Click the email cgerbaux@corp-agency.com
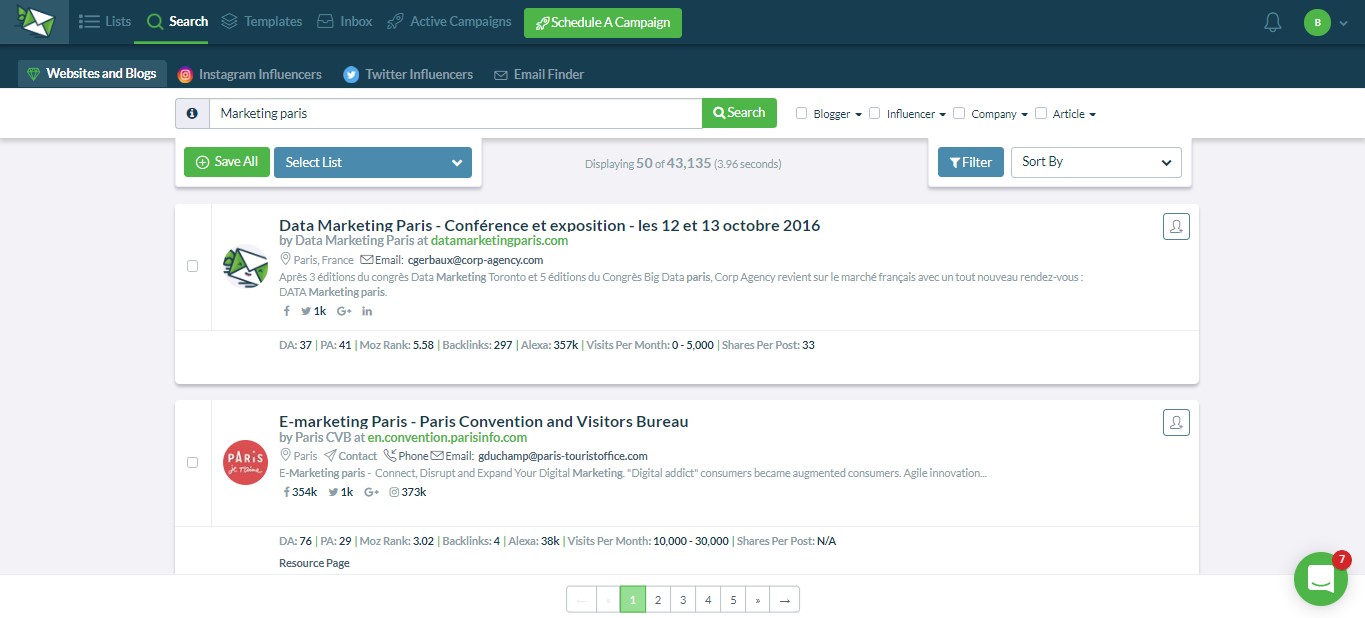This screenshot has width=1365, height=618. tap(476, 260)
